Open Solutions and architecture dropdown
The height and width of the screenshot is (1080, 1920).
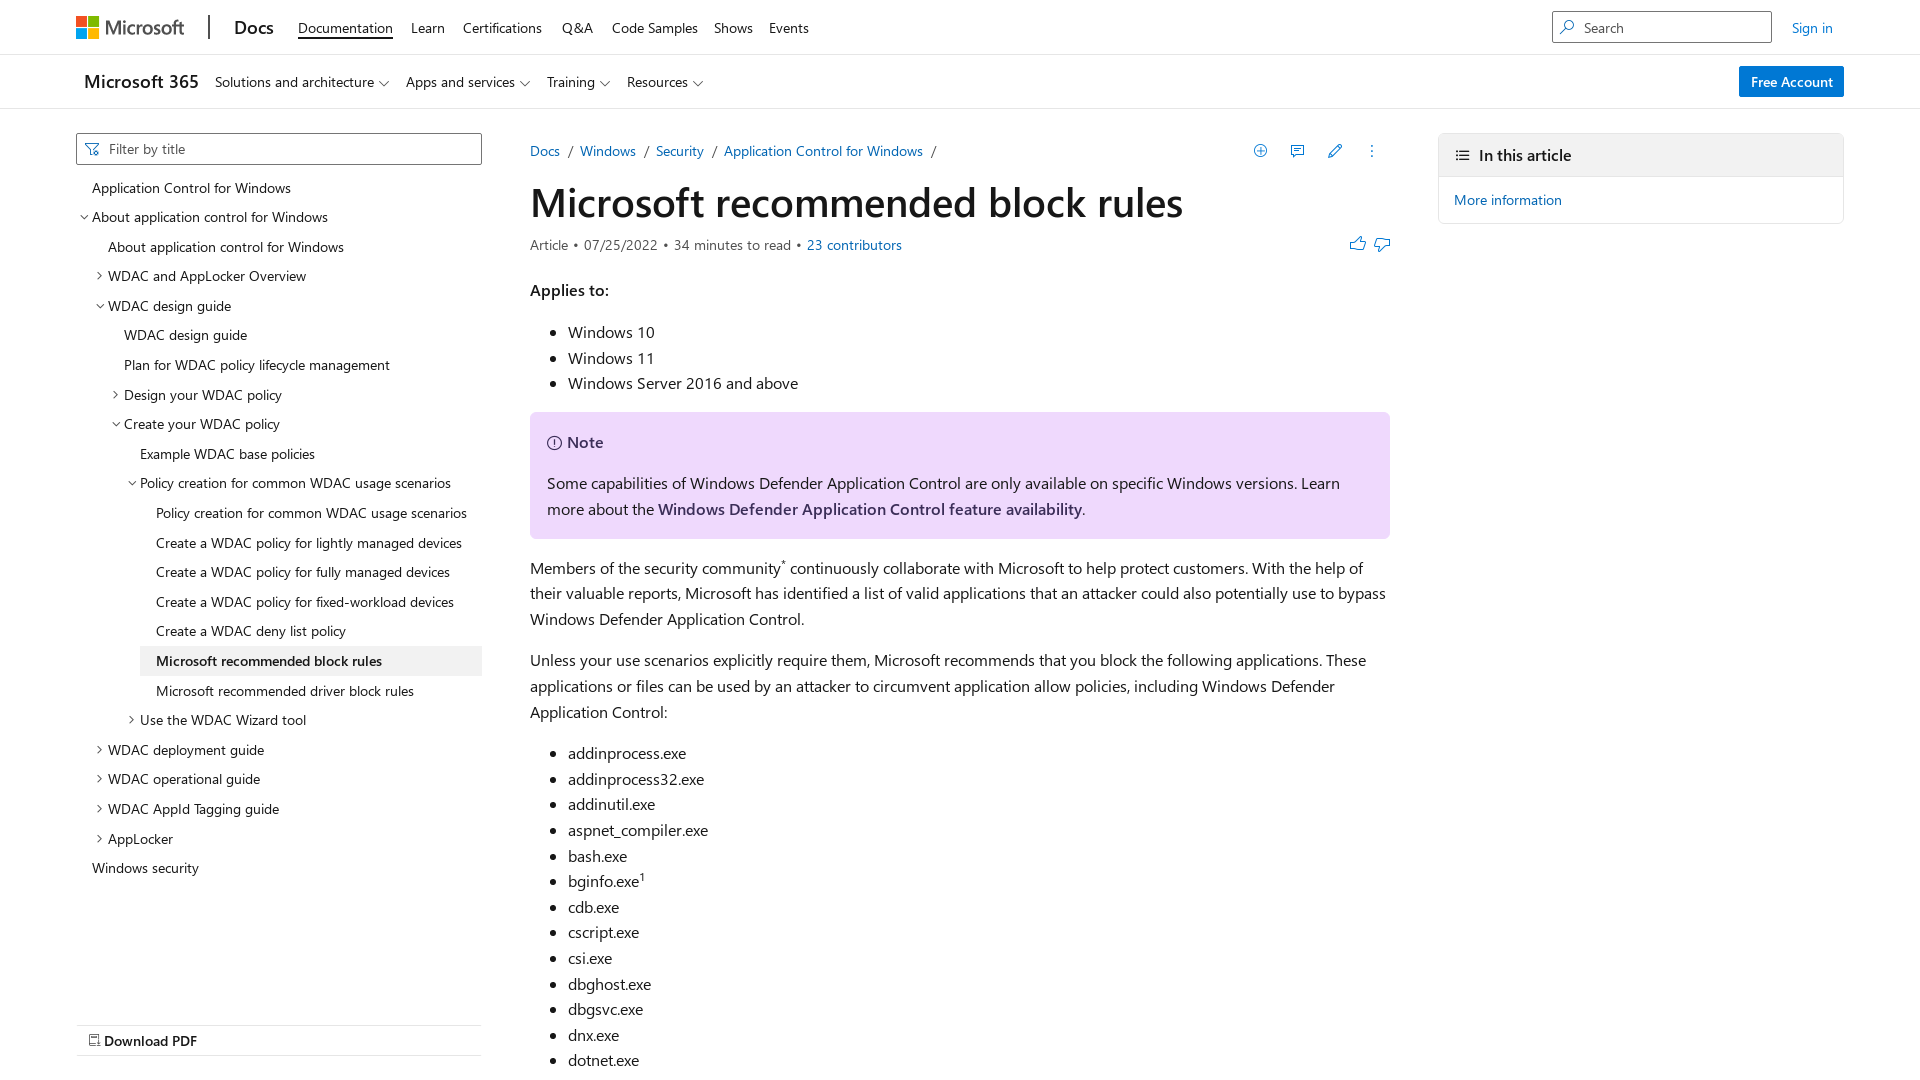coord(302,82)
